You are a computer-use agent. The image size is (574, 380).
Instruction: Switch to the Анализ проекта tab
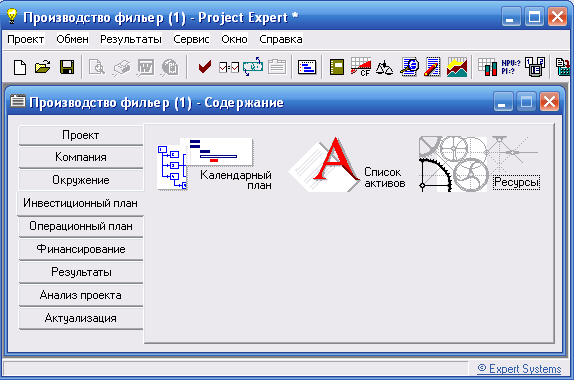pyautogui.click(x=81, y=295)
